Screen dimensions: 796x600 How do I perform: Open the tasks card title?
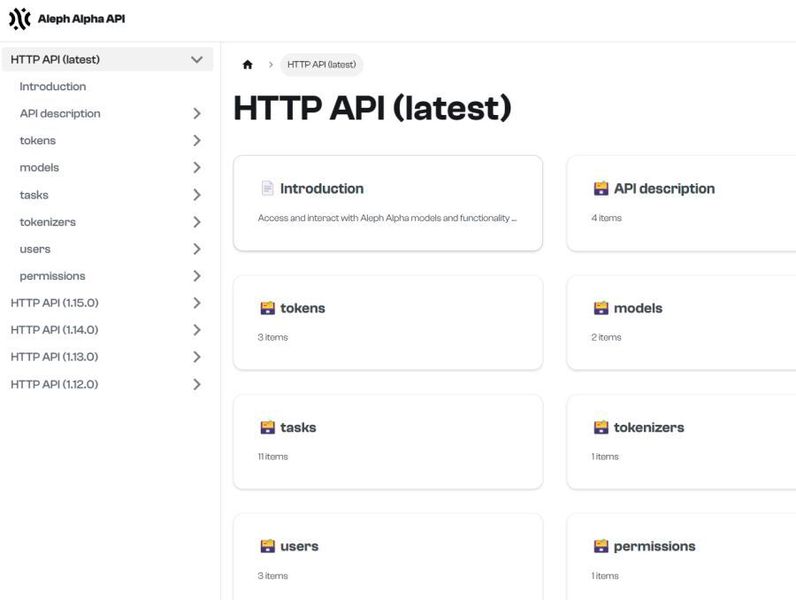pos(298,427)
